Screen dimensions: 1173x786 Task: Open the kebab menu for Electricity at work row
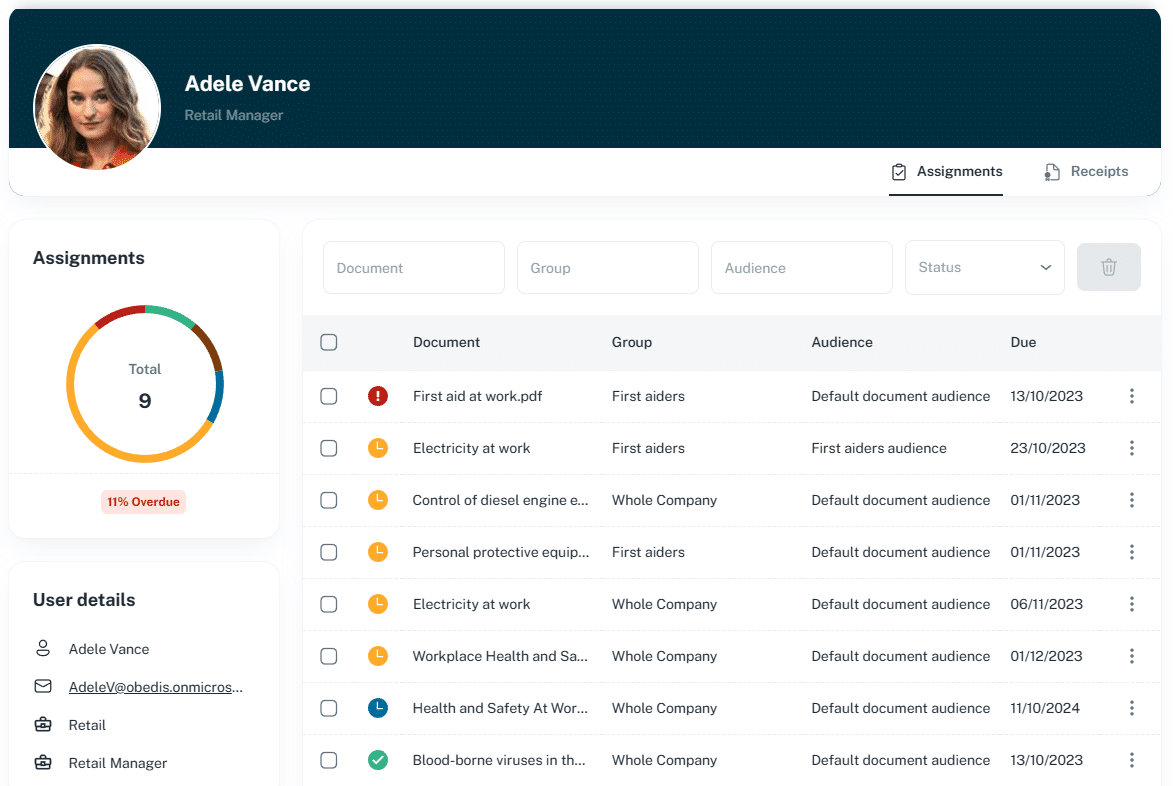click(x=1131, y=448)
